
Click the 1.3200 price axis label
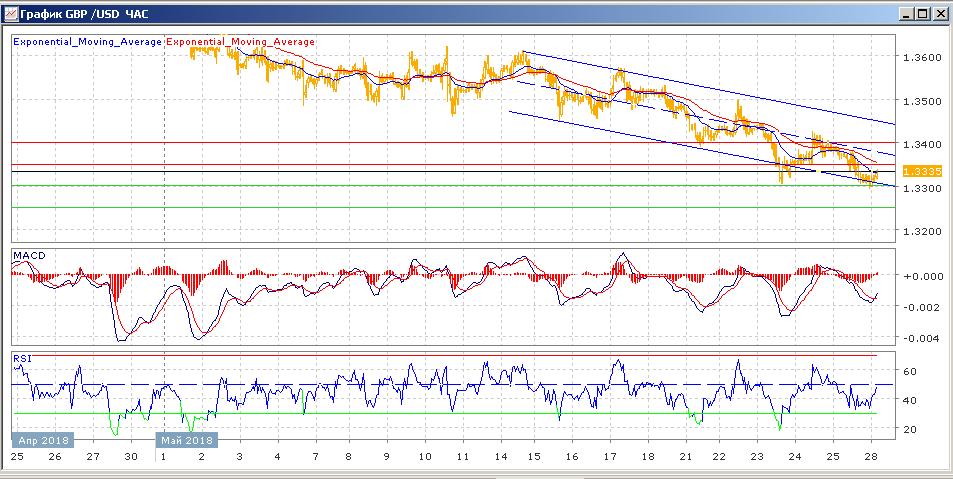(921, 231)
